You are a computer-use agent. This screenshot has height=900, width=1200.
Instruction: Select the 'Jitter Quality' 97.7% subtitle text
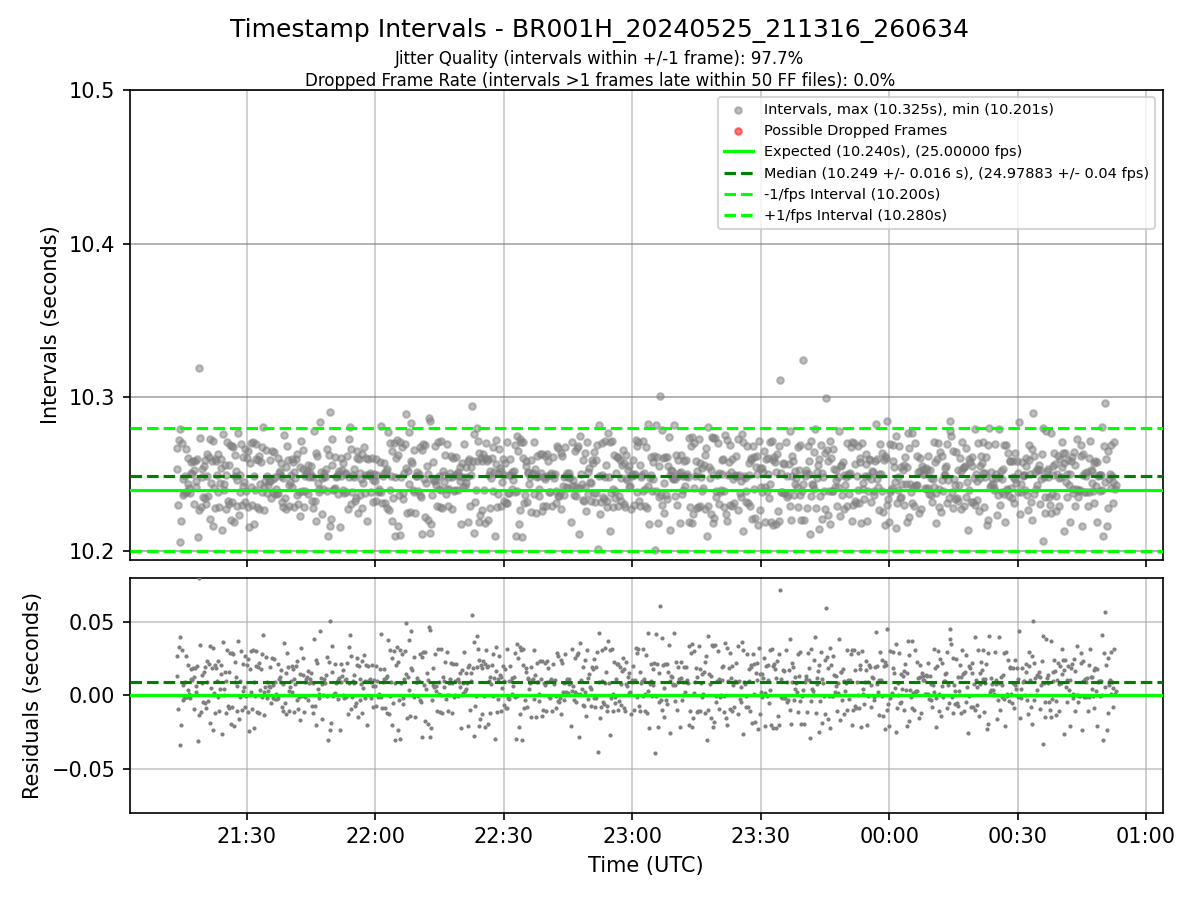pos(599,58)
